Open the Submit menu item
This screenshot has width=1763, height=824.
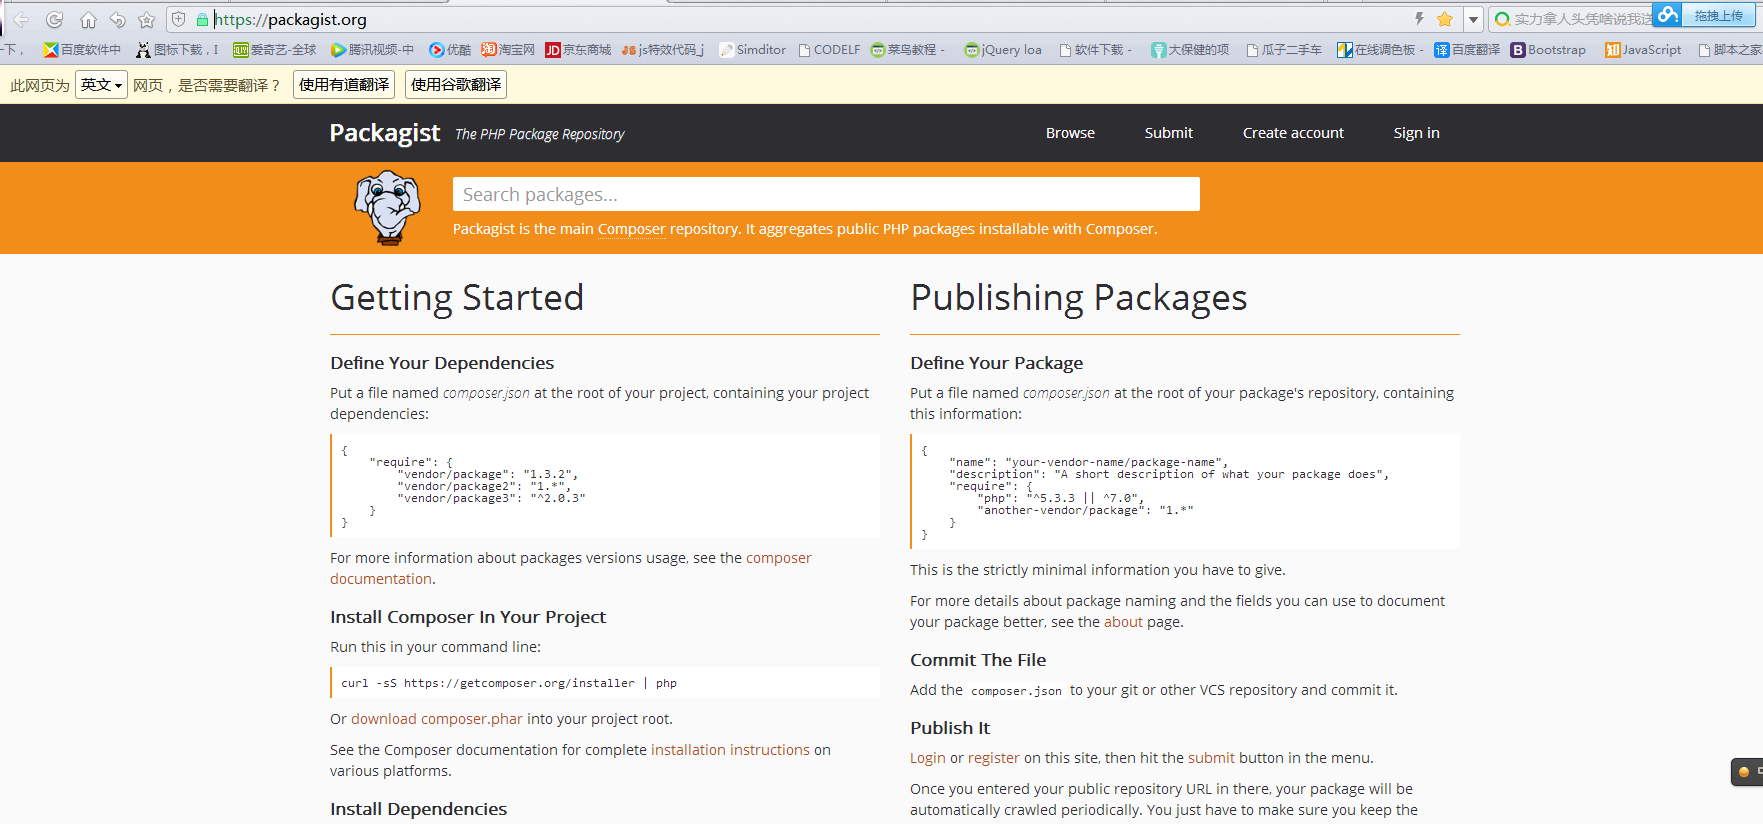[x=1168, y=133]
